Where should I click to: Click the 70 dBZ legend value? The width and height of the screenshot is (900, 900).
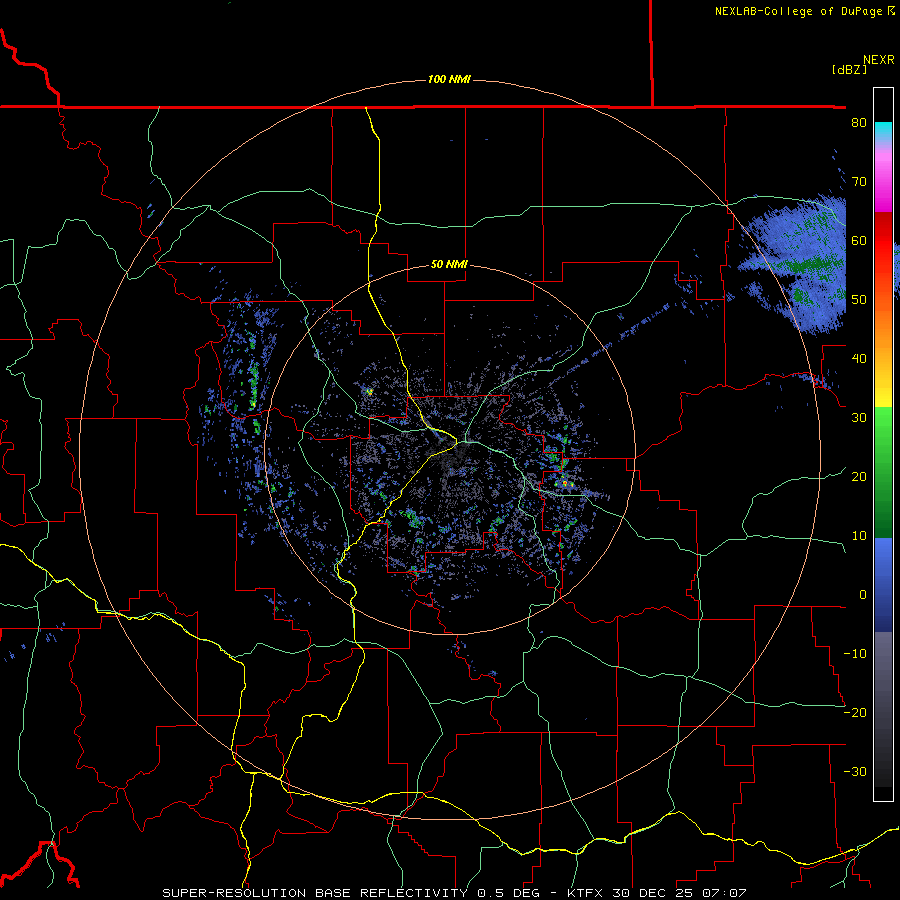859,182
